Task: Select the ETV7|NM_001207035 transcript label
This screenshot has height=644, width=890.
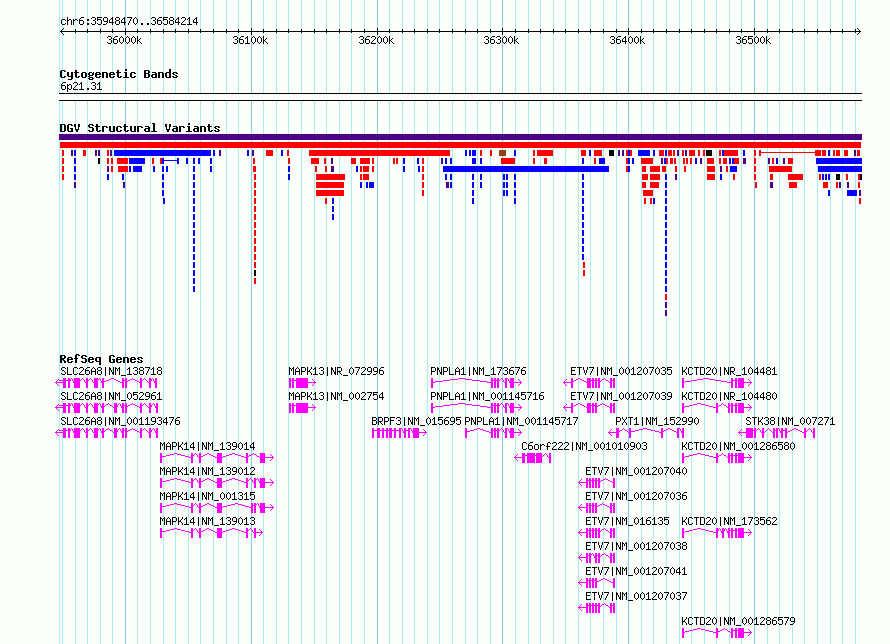Action: pos(621,371)
